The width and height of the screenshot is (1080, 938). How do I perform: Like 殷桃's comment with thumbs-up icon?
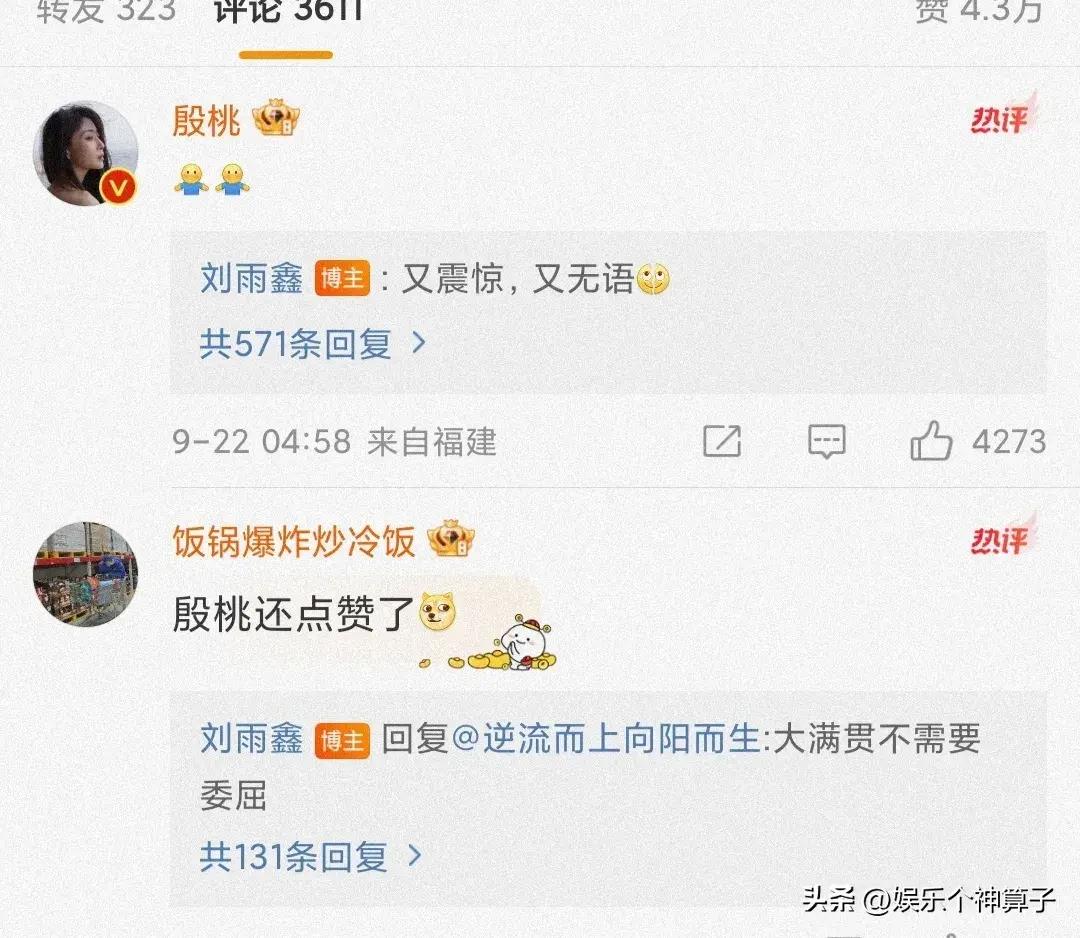(931, 441)
